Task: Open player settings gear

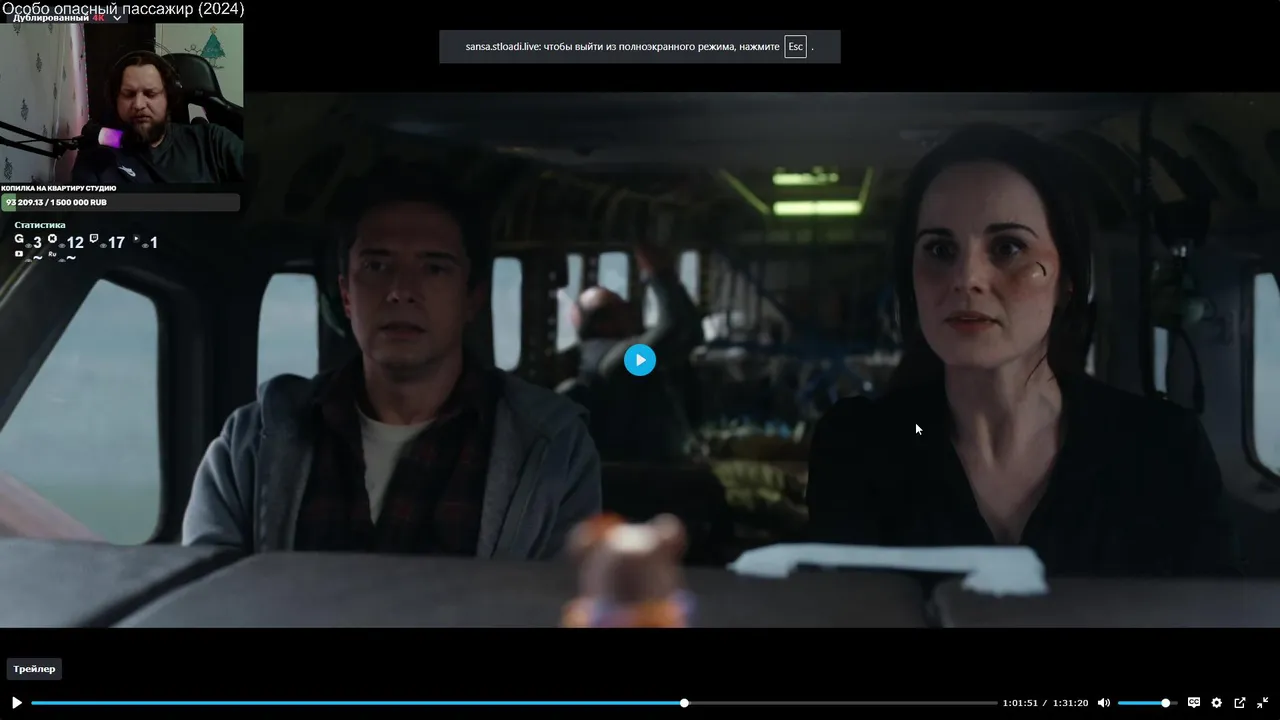Action: pos(1217,703)
